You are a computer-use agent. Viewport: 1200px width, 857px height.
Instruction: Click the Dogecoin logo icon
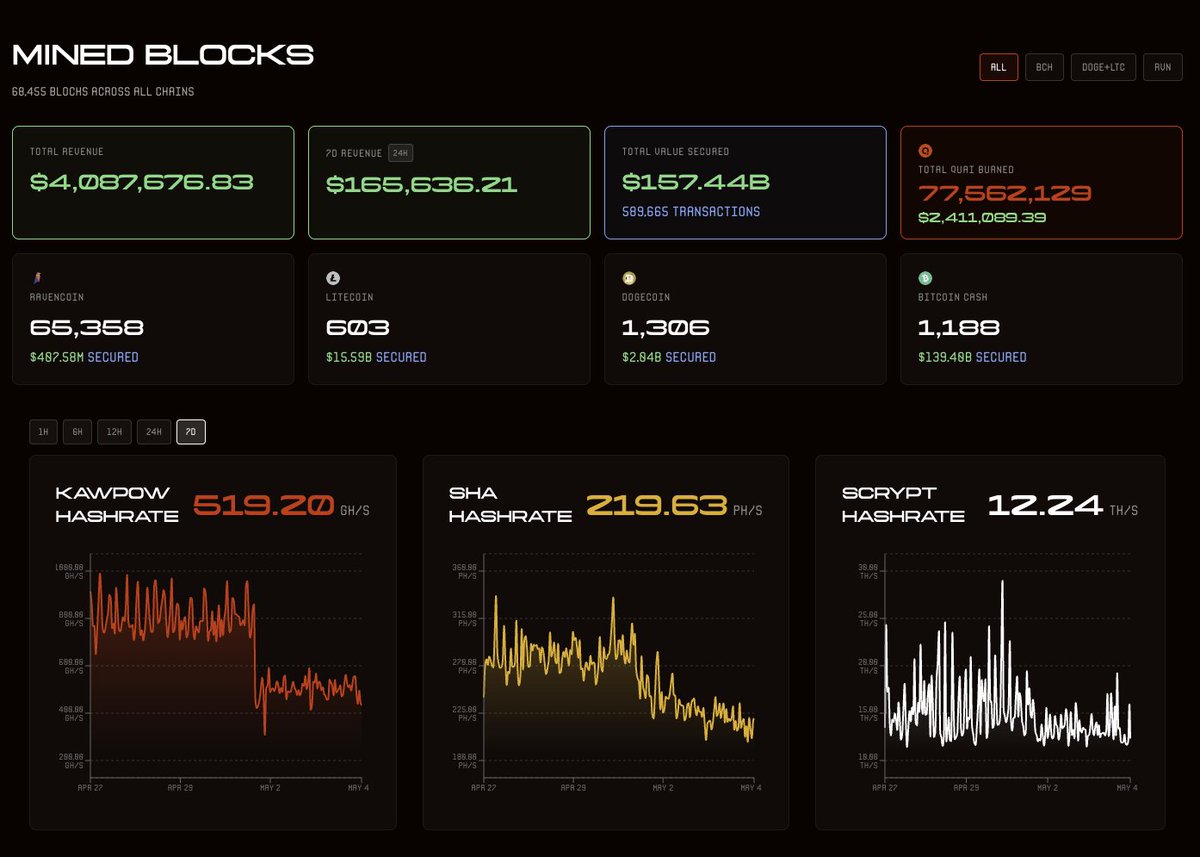(x=629, y=279)
